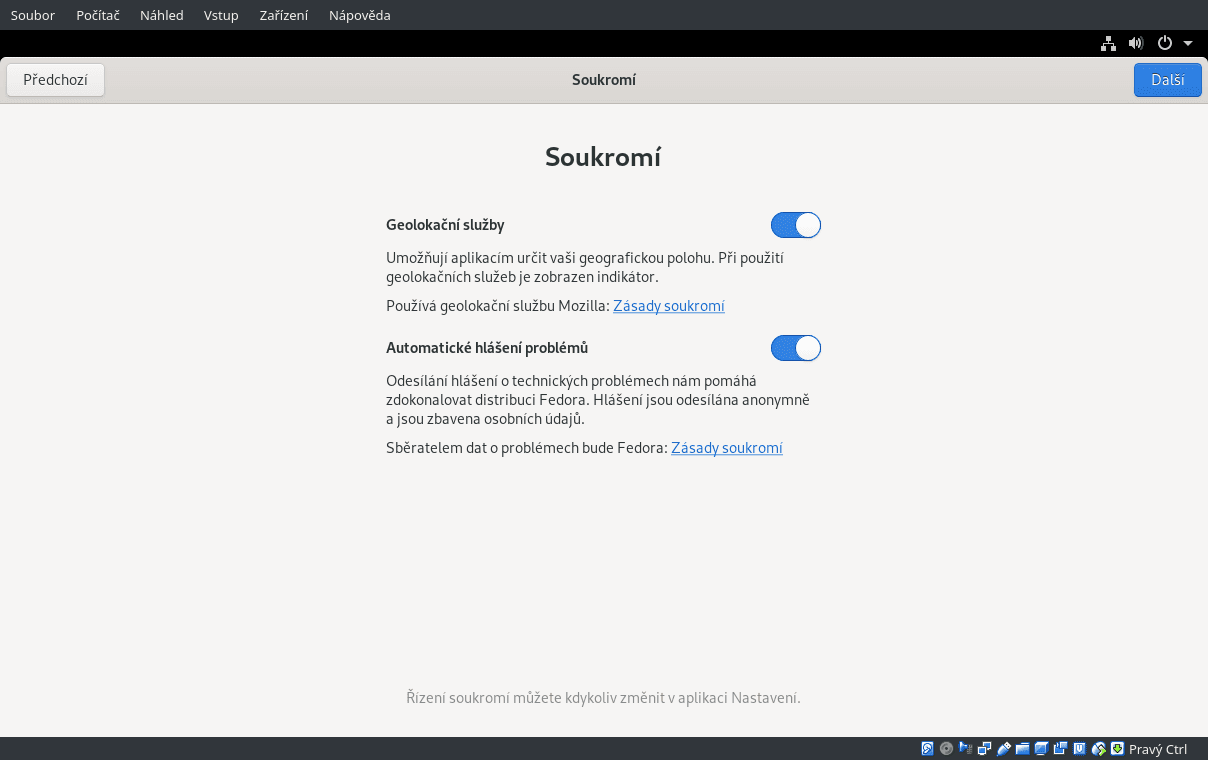The image size is (1208, 760).
Task: Click the optical drive icon in VirtualBox status bar
Action: (946, 748)
